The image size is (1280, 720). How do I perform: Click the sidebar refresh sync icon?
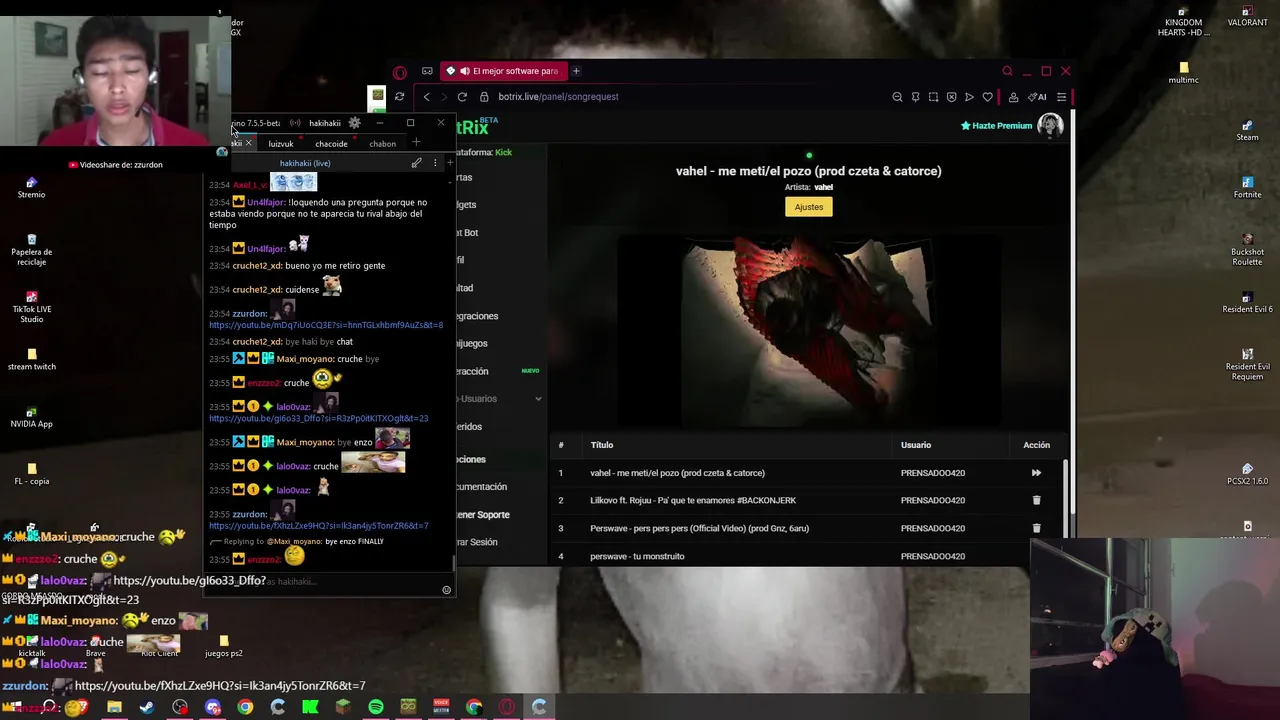coord(399,97)
